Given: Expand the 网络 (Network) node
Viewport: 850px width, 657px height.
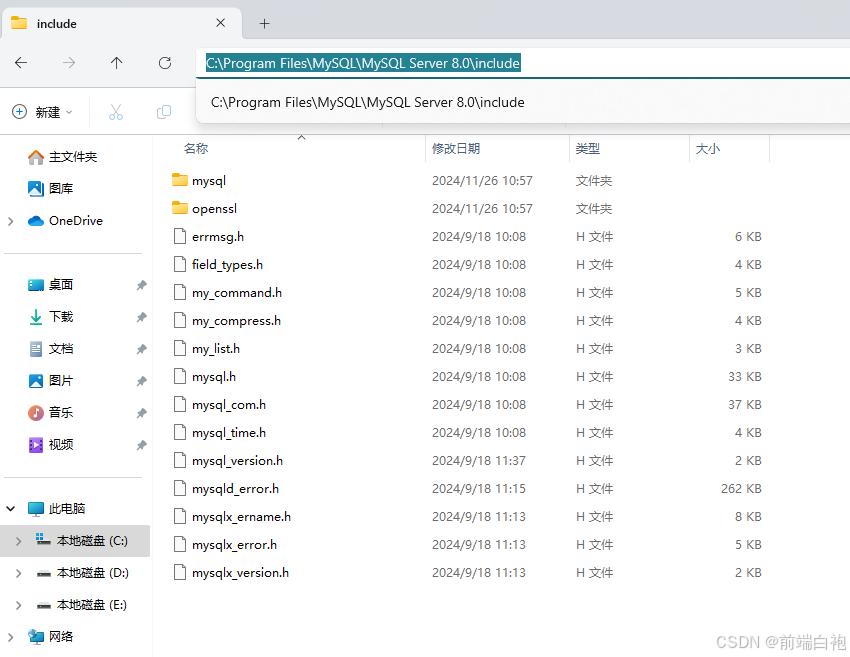Looking at the screenshot, I should pyautogui.click(x=11, y=637).
